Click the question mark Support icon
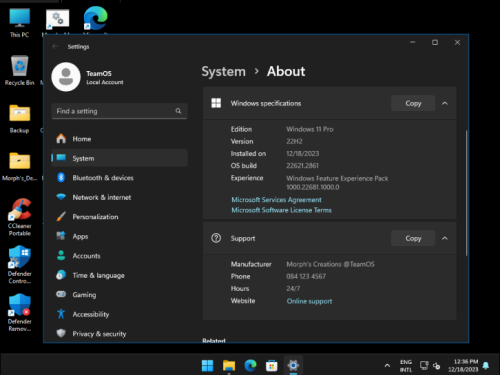The height and width of the screenshot is (375, 500). coord(216,238)
